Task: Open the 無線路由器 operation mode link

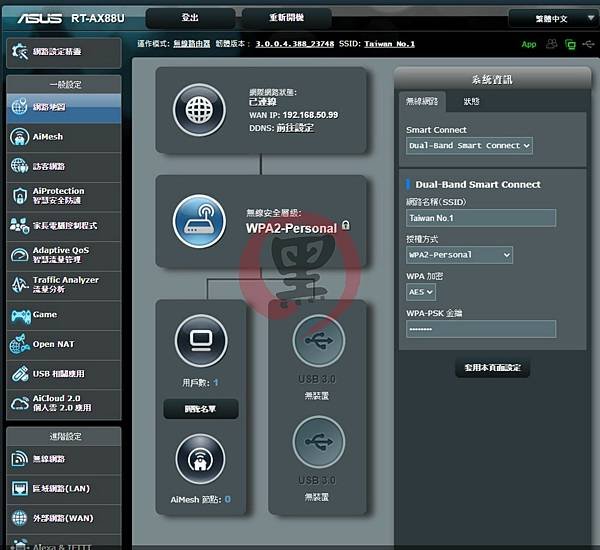Action: coord(192,44)
